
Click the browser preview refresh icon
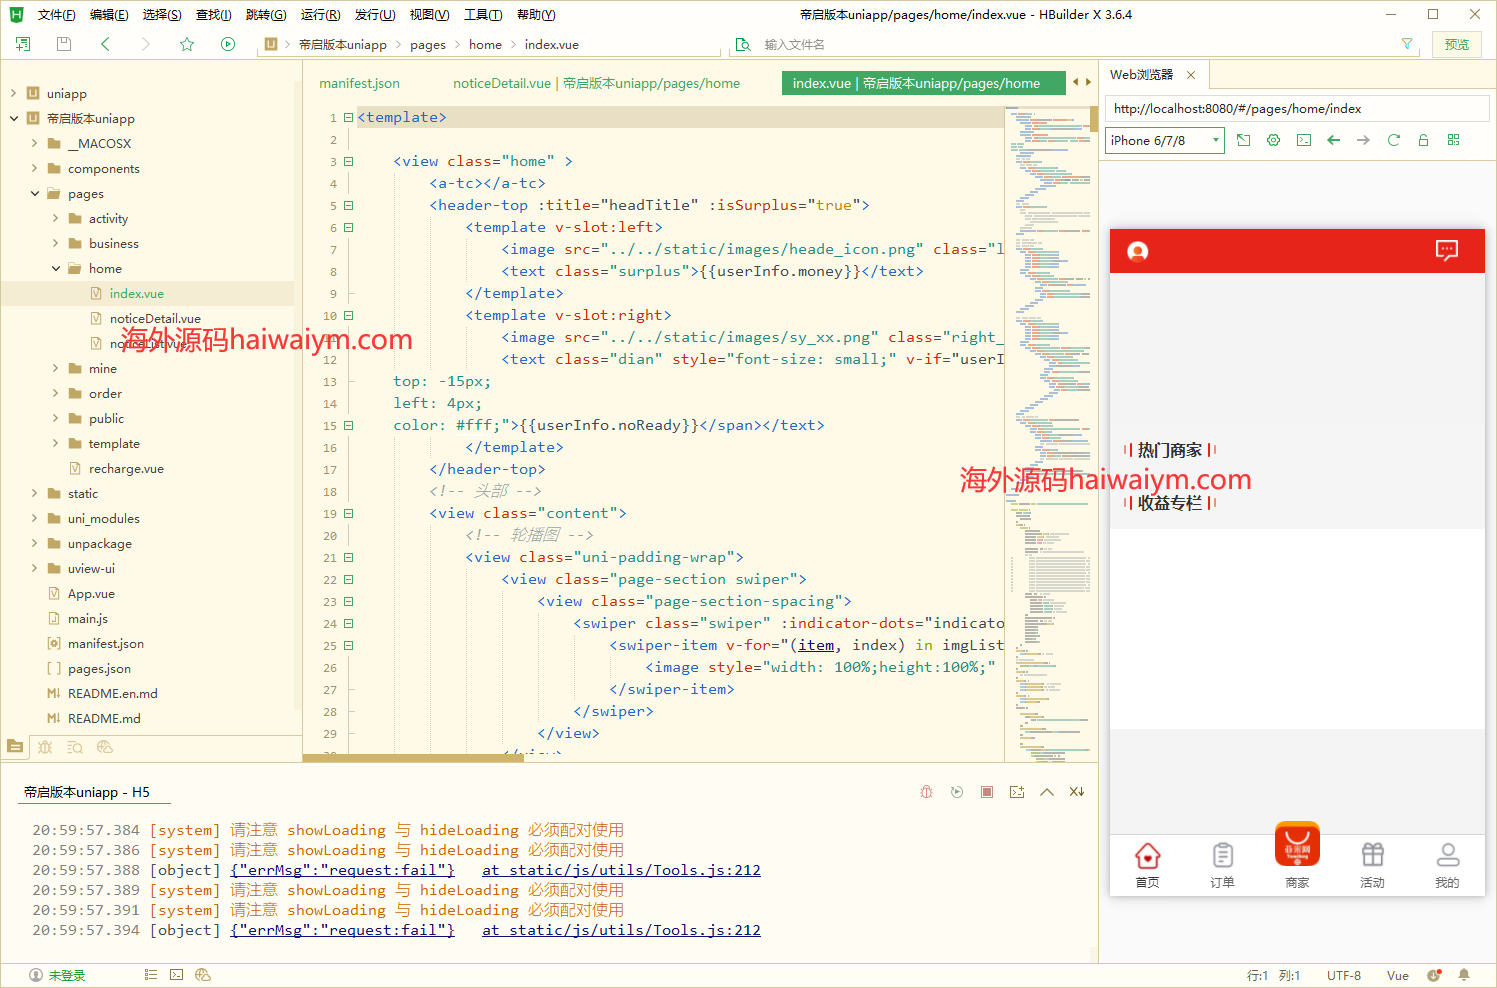[1393, 141]
